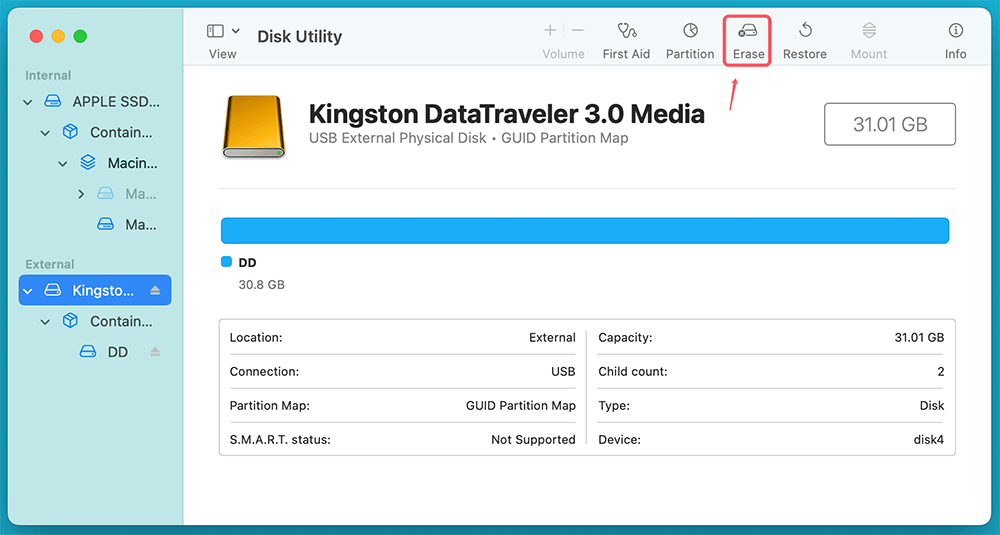Click the yellow minimize window button
1000x535 pixels.
pos(58,36)
